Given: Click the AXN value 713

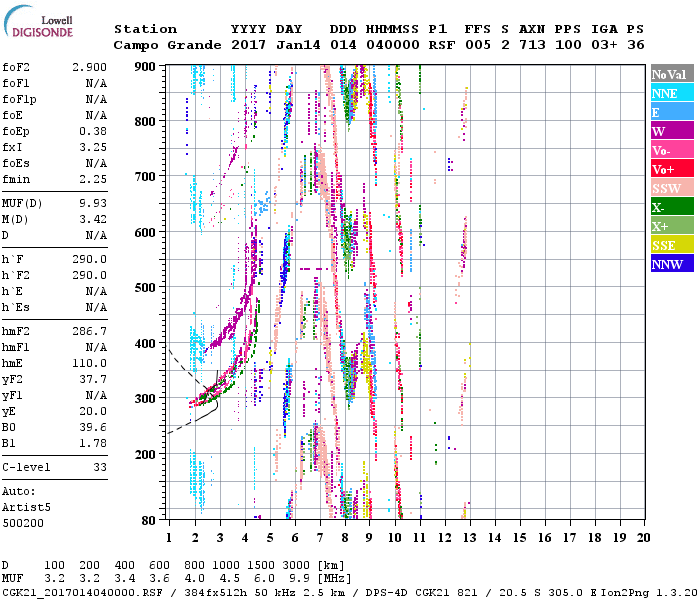Looking at the screenshot, I should (x=532, y=45).
